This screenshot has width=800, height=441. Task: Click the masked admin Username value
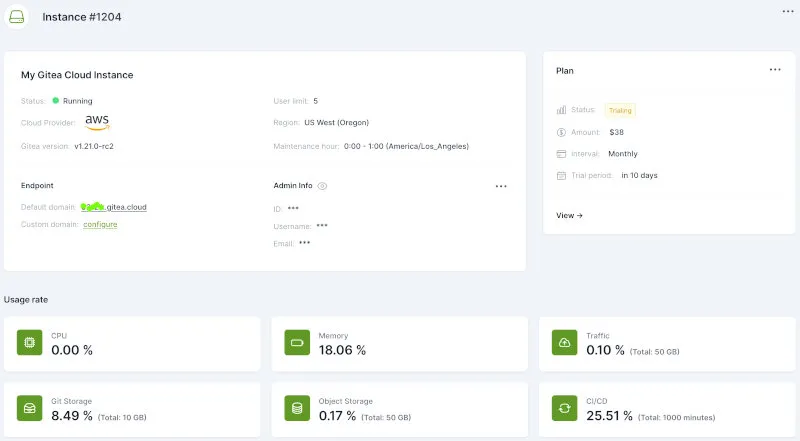click(322, 225)
